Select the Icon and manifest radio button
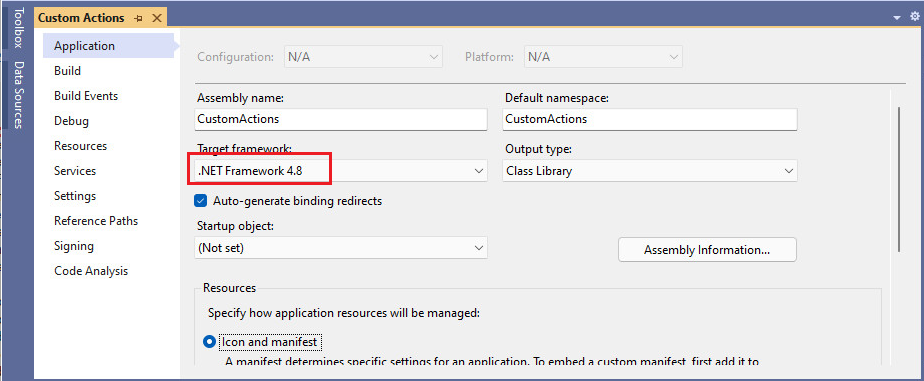The image size is (924, 381). (x=209, y=342)
